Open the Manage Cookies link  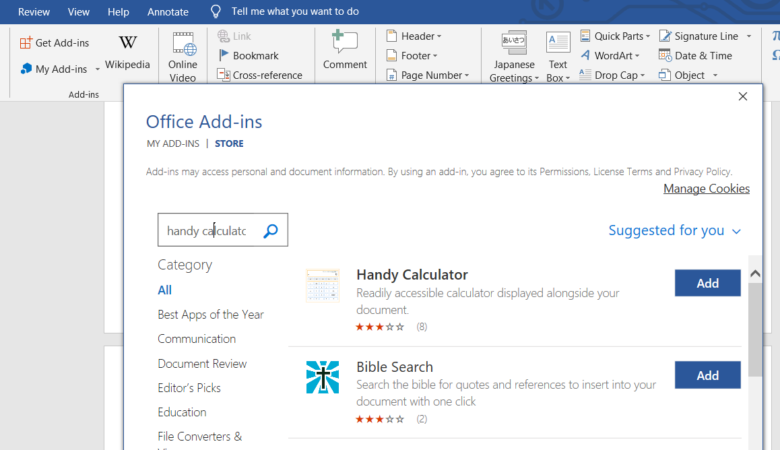point(706,189)
